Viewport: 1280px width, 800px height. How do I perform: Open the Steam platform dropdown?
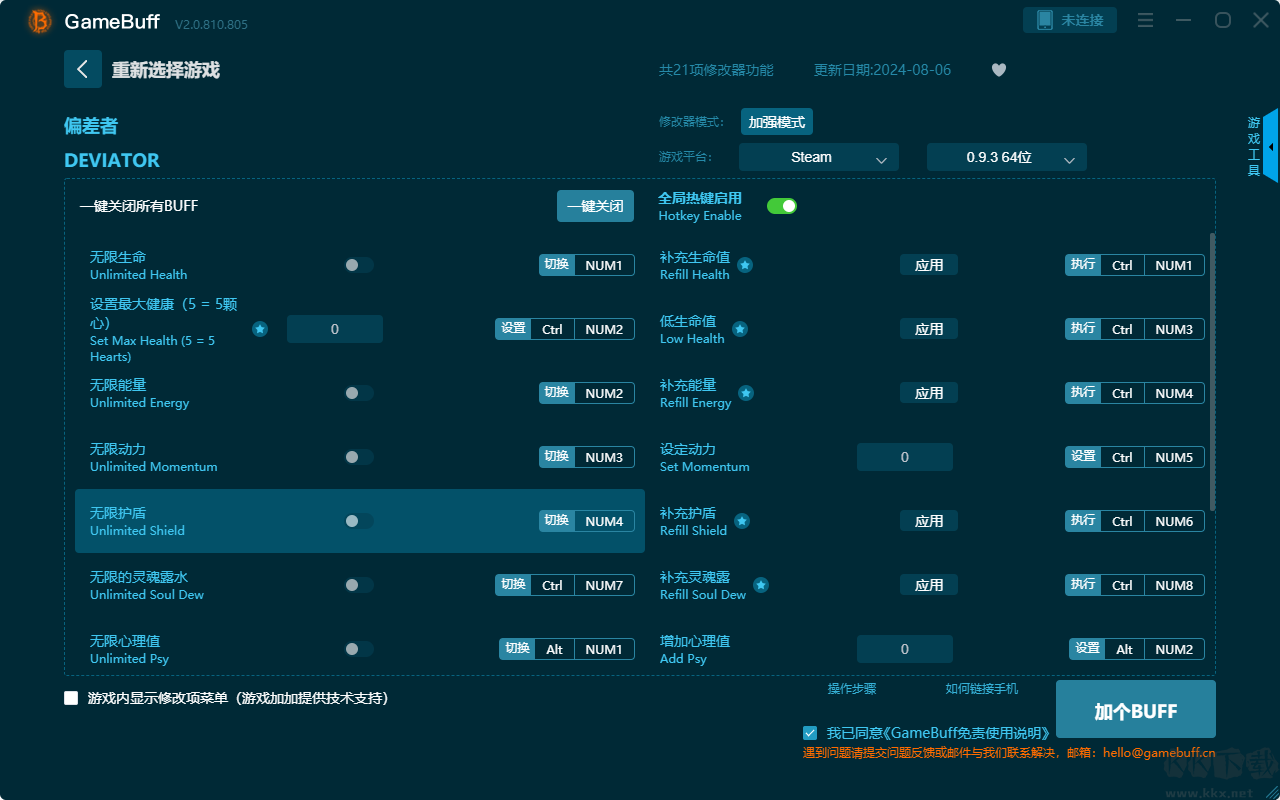[x=819, y=158]
